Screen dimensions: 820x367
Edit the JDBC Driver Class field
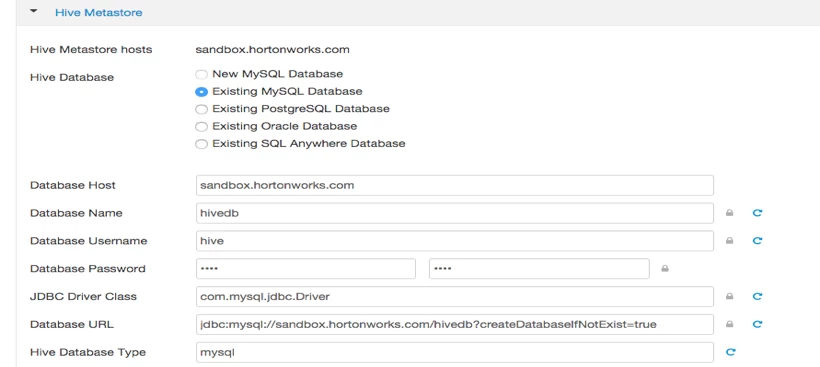click(454, 296)
